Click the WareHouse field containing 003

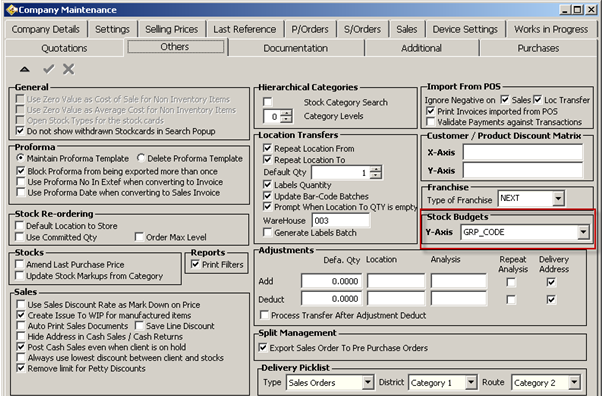pyautogui.click(x=341, y=220)
